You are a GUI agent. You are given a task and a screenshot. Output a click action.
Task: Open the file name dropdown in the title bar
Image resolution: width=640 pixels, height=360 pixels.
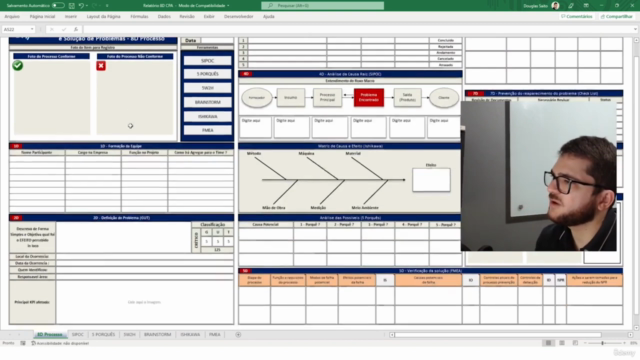tap(228, 6)
